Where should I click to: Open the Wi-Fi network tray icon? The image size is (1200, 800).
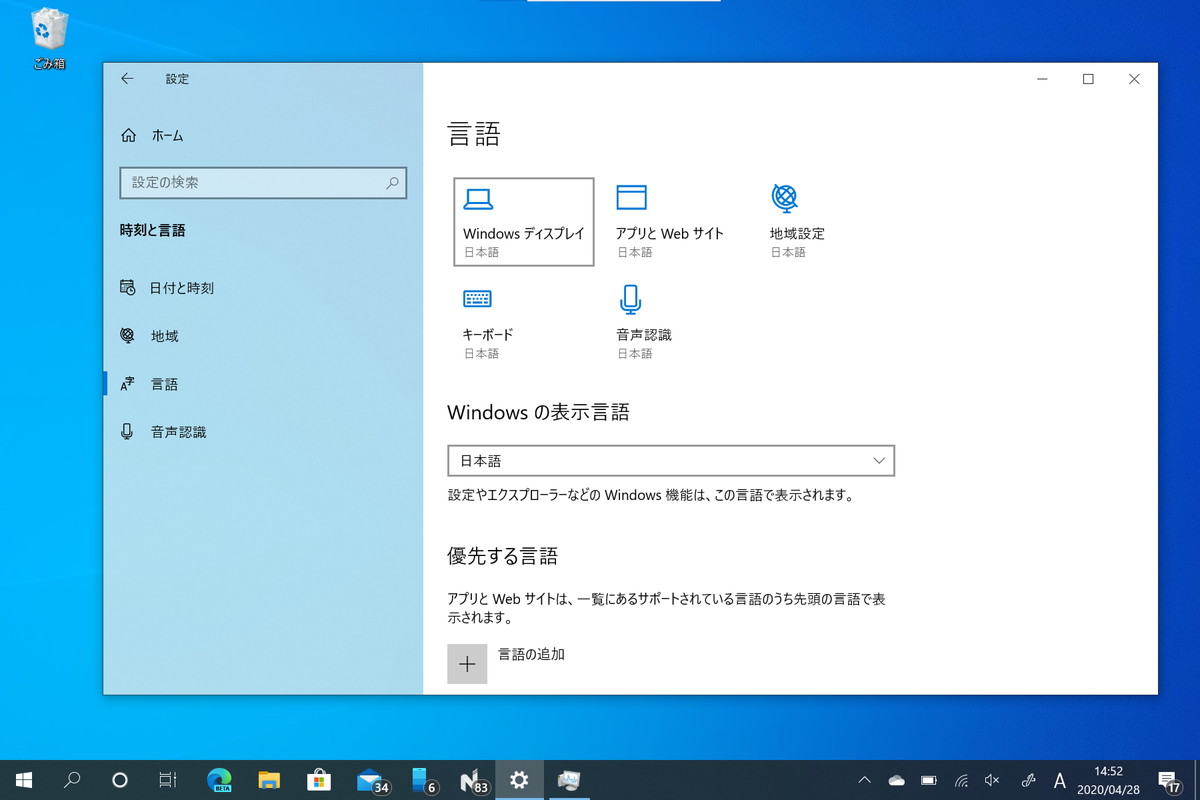pos(961,780)
